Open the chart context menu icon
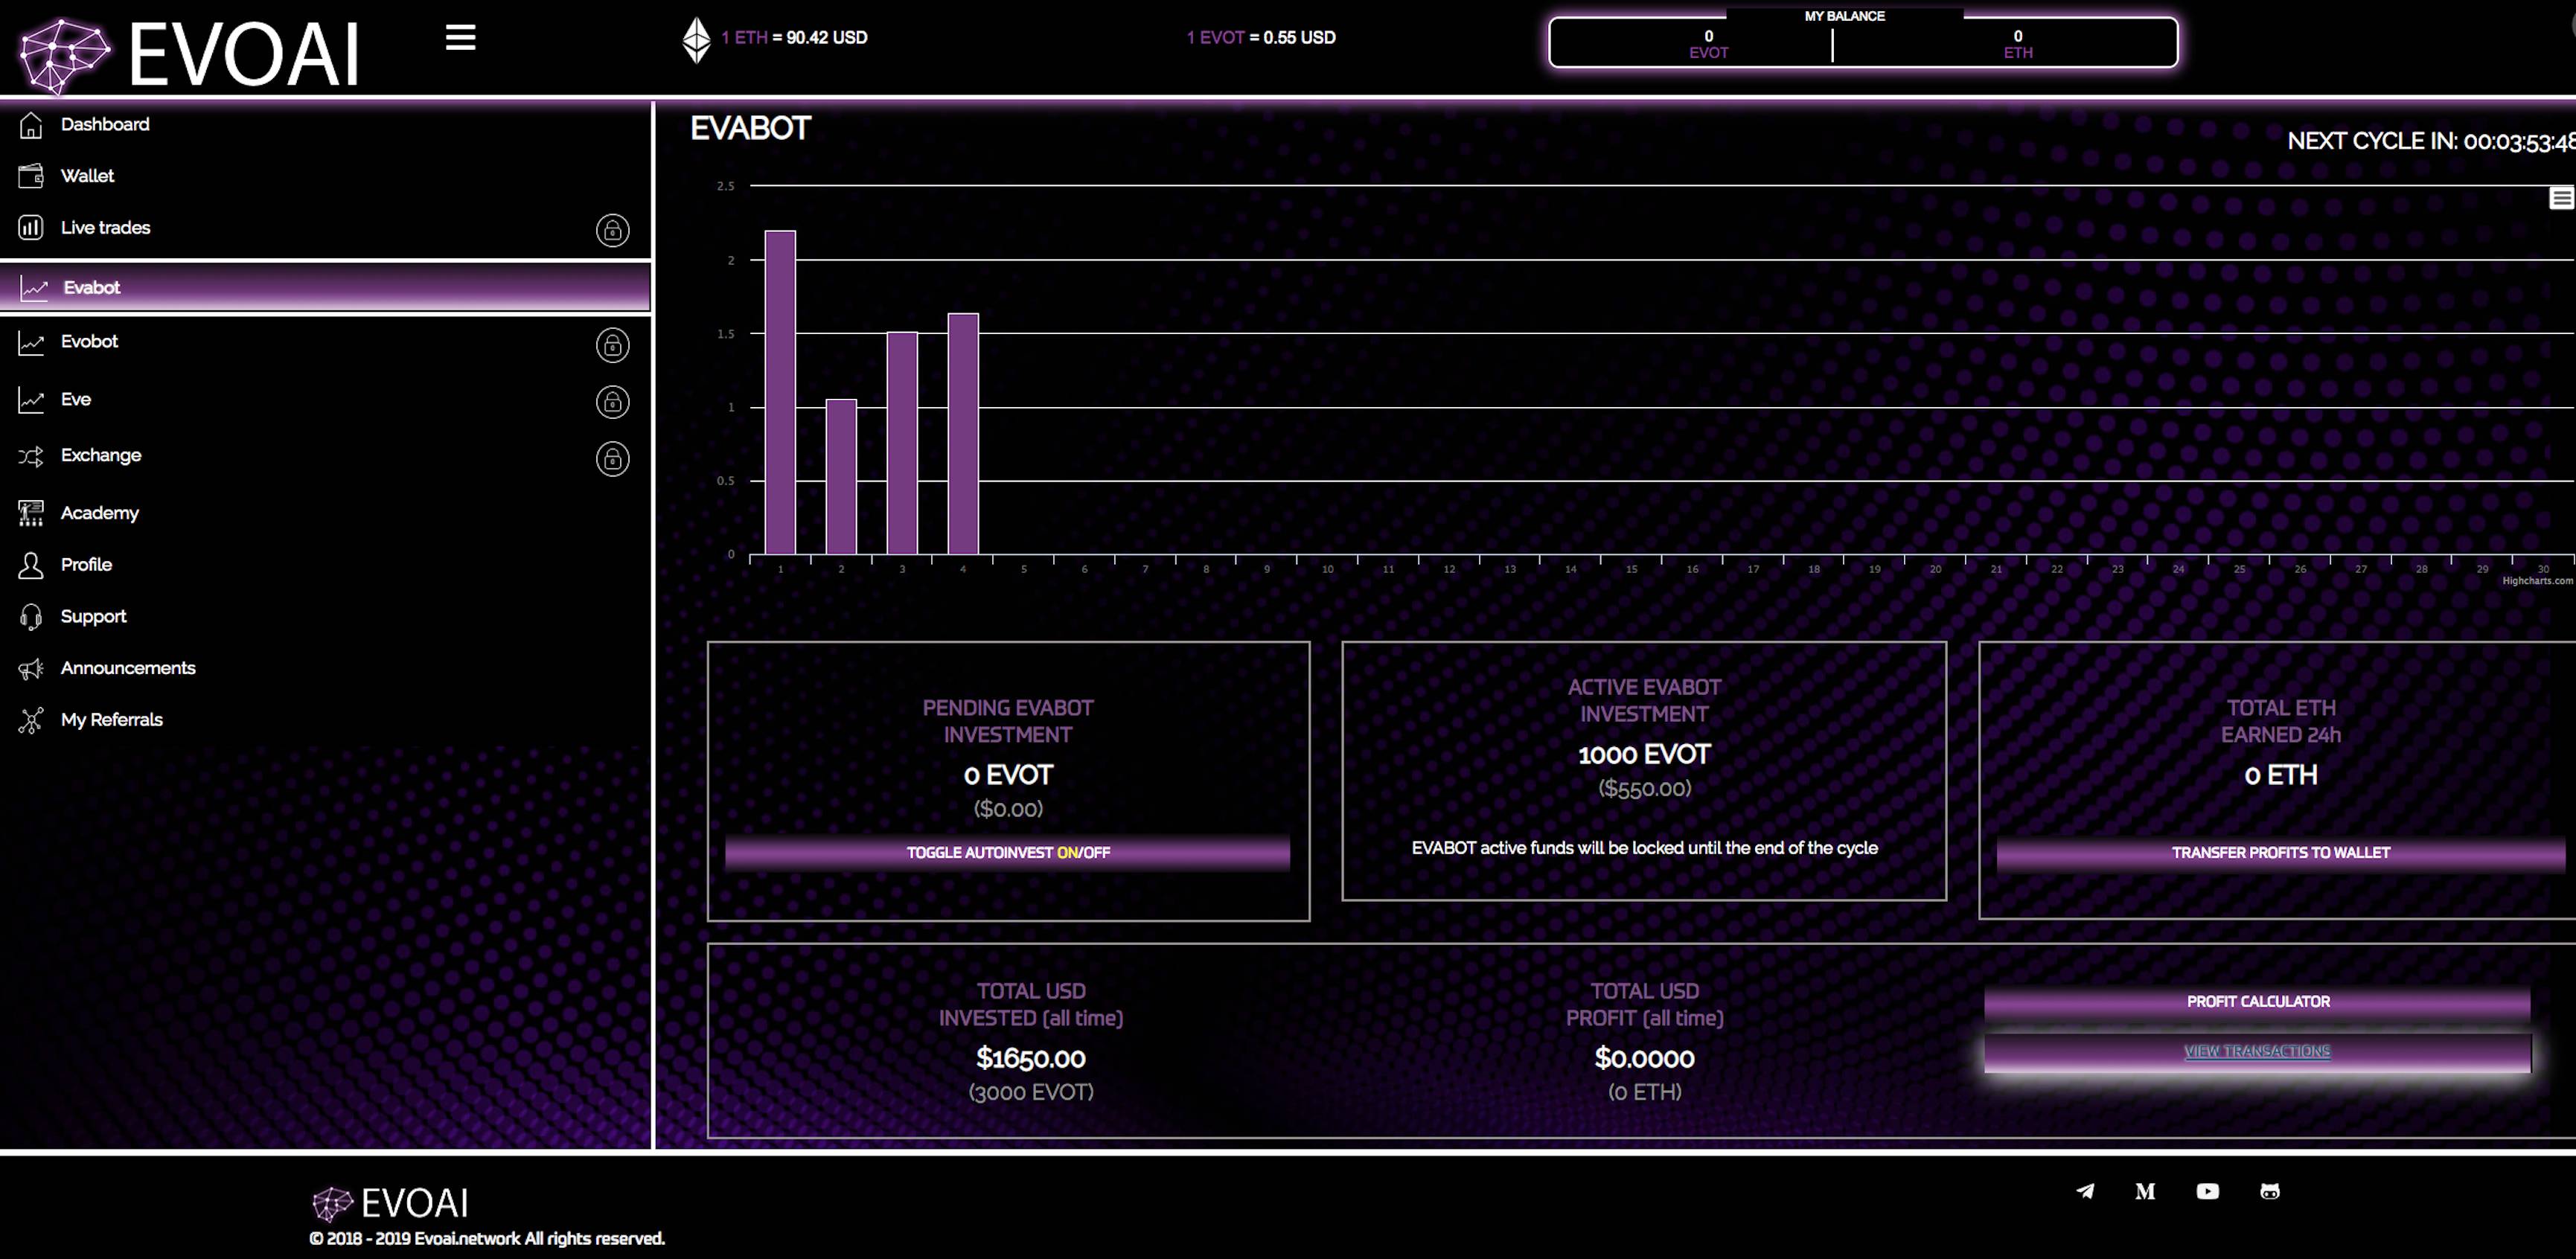This screenshot has width=2576, height=1259. click(x=2561, y=198)
